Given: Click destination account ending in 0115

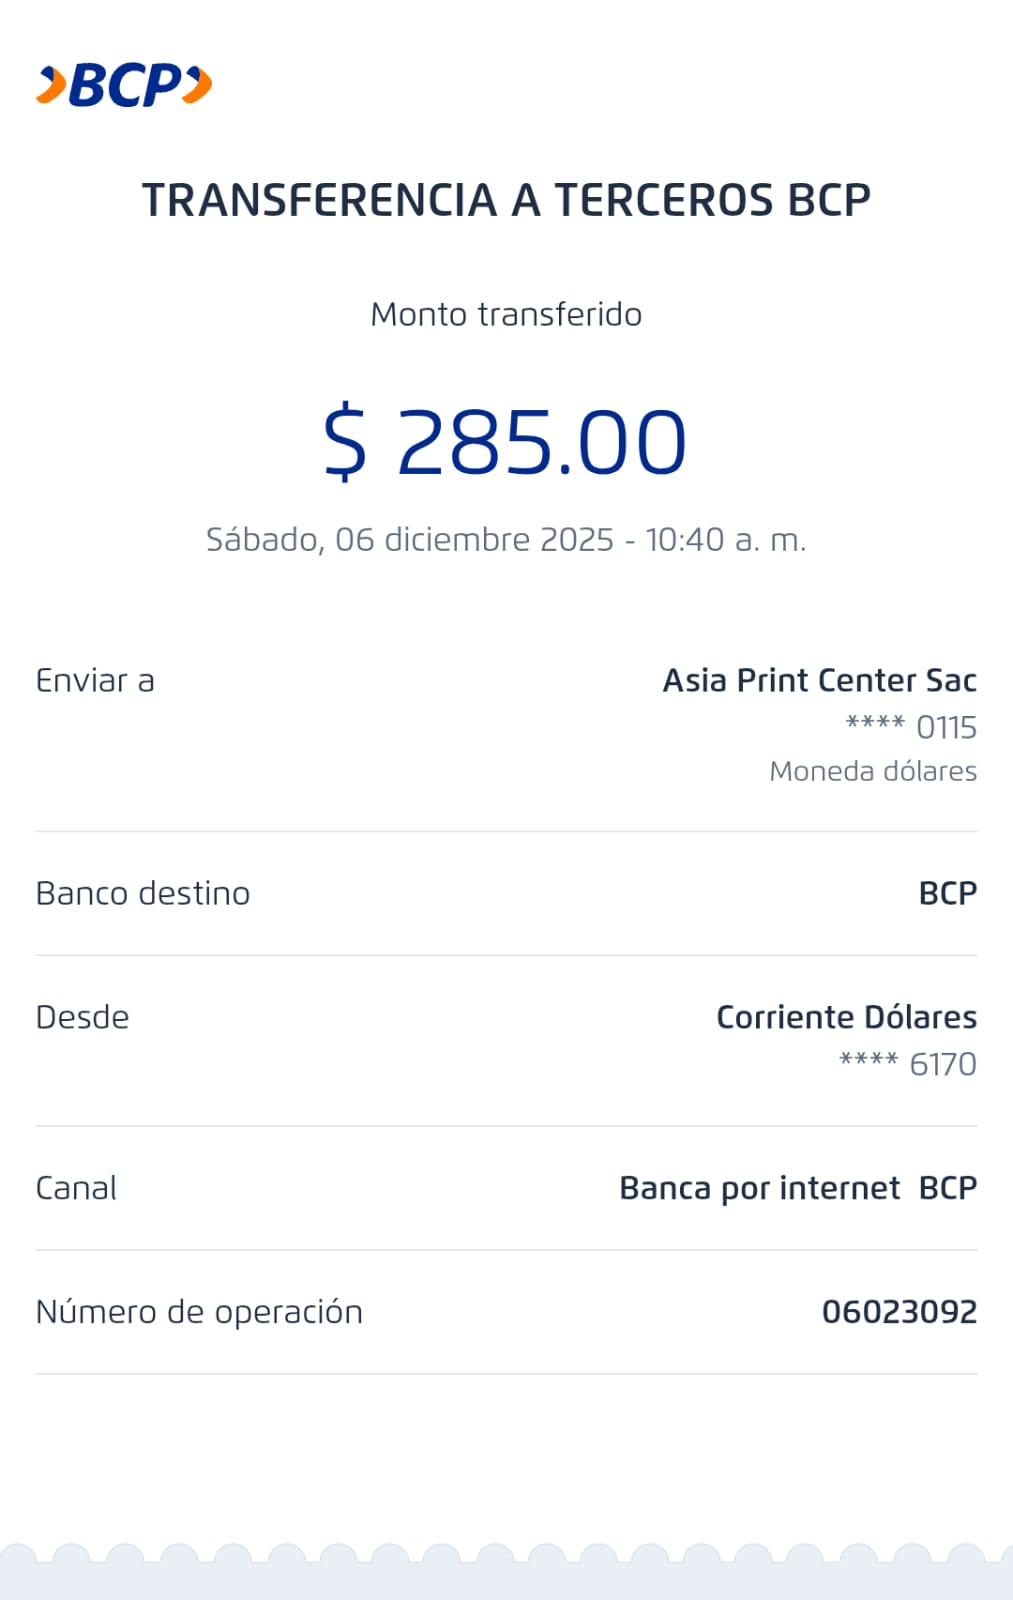Looking at the screenshot, I should pos(911,727).
